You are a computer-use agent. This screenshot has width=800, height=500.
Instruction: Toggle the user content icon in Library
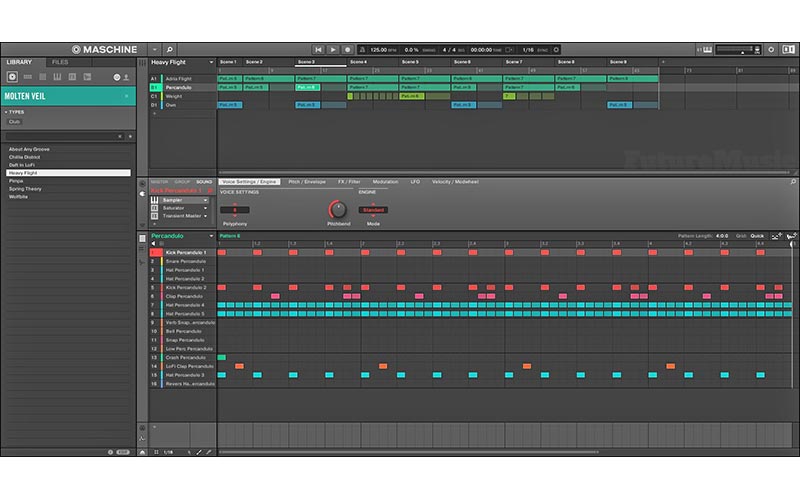[126, 77]
